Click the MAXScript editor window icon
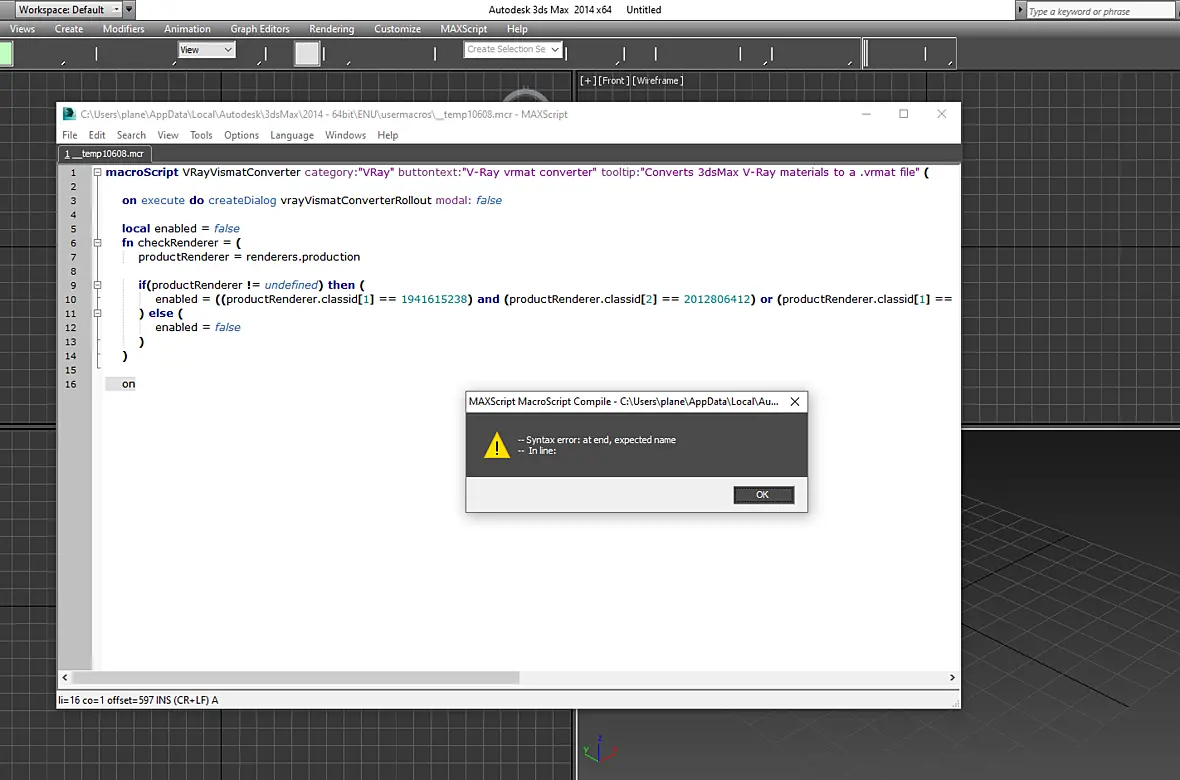The width and height of the screenshot is (1180, 780). pos(69,114)
